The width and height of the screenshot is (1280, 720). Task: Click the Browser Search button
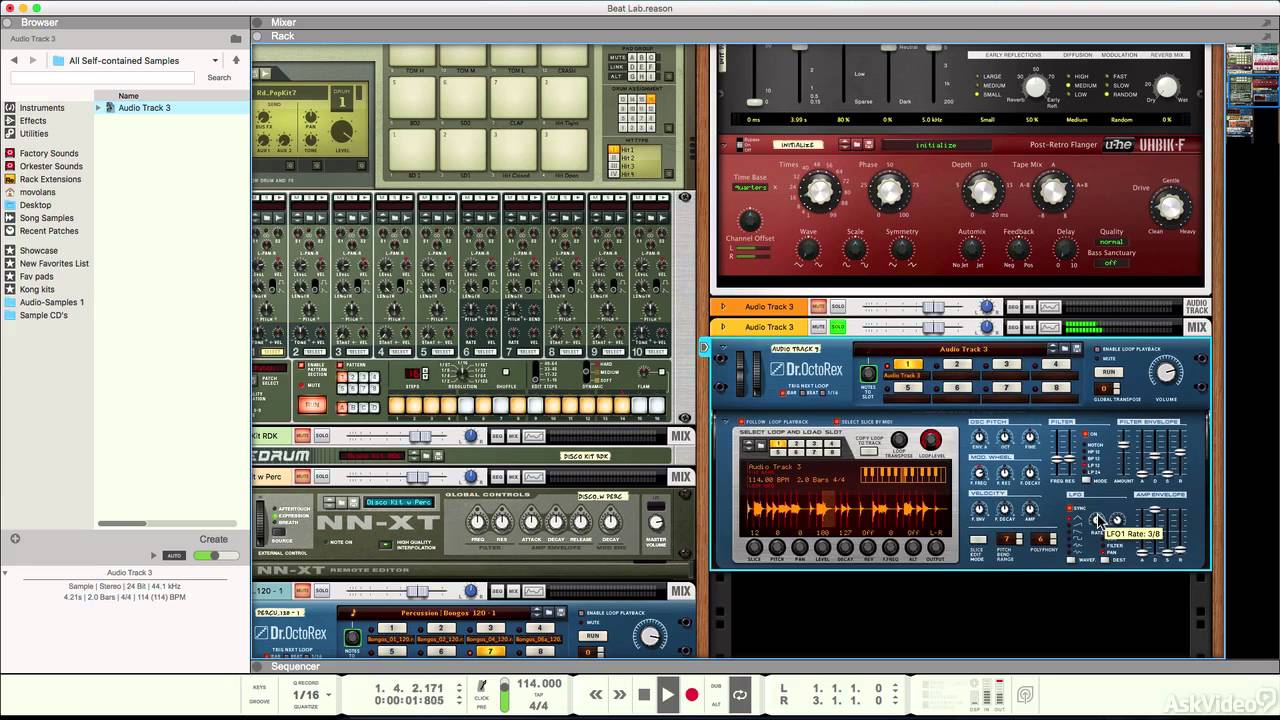click(219, 77)
